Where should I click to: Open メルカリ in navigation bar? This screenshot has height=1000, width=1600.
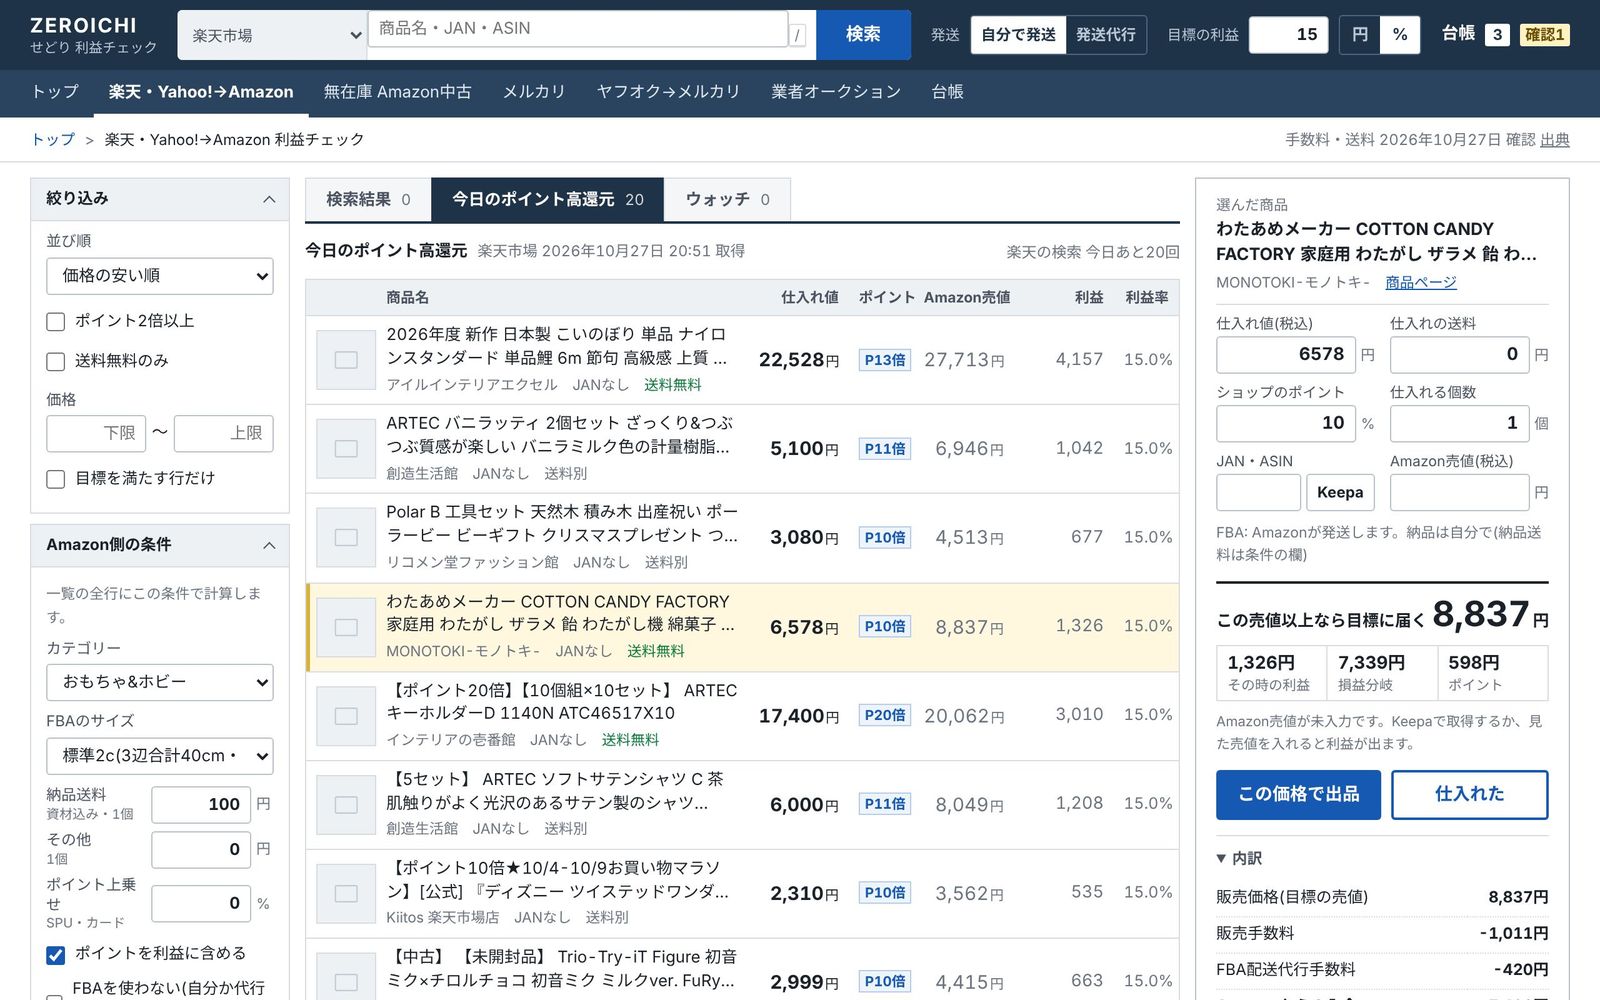(534, 92)
